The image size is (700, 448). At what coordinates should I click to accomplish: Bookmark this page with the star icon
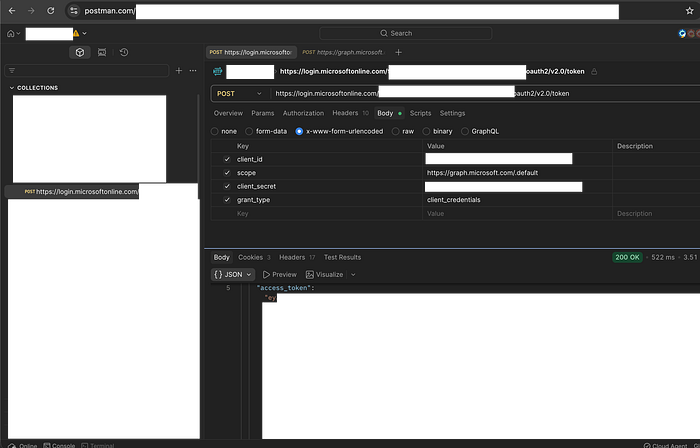689,11
